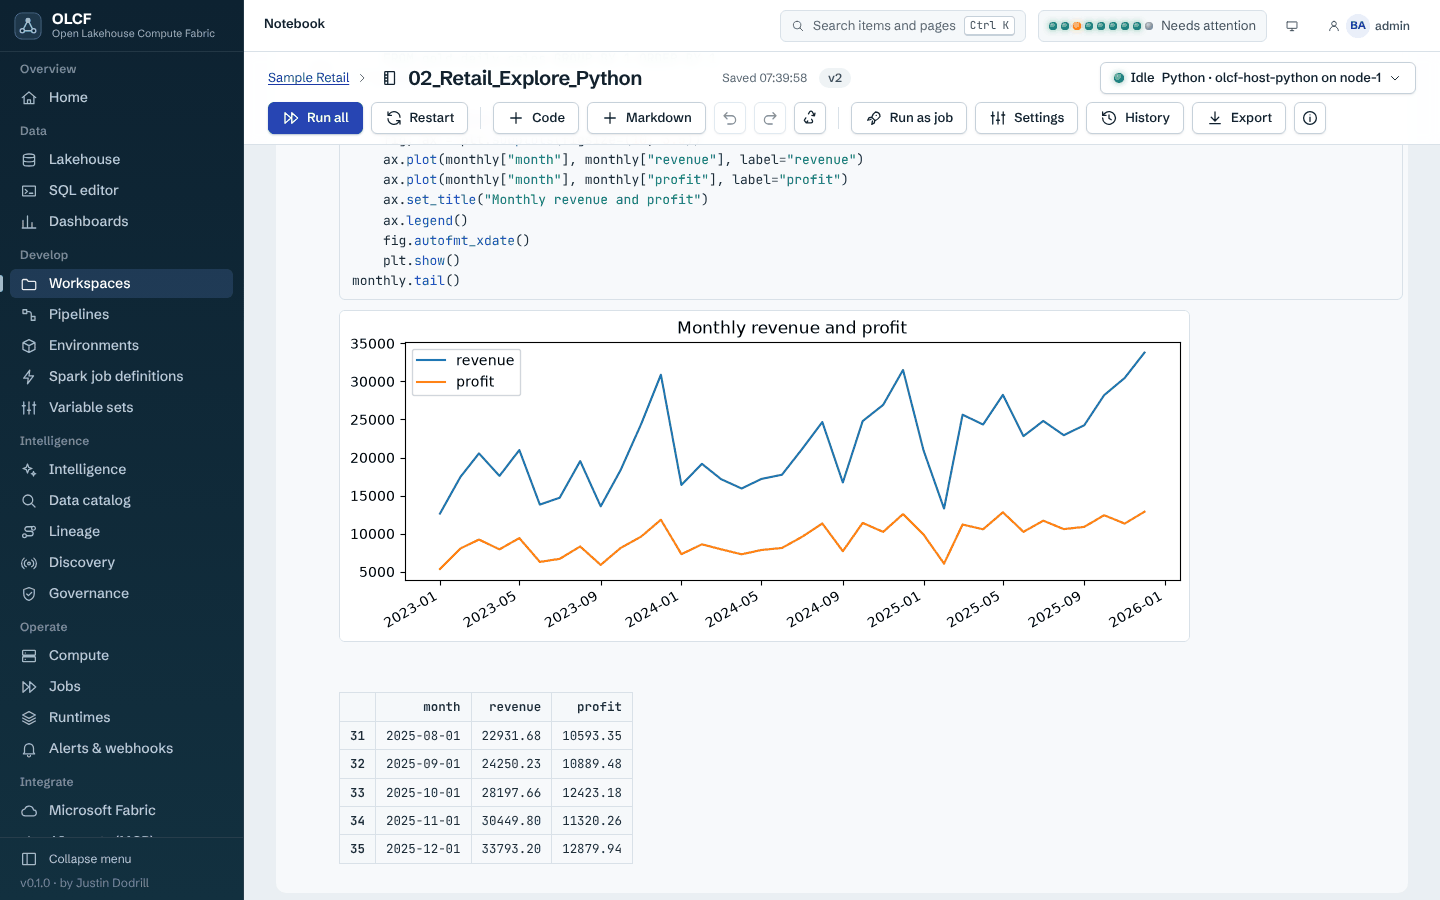Open Spark job definitions

coord(121,376)
